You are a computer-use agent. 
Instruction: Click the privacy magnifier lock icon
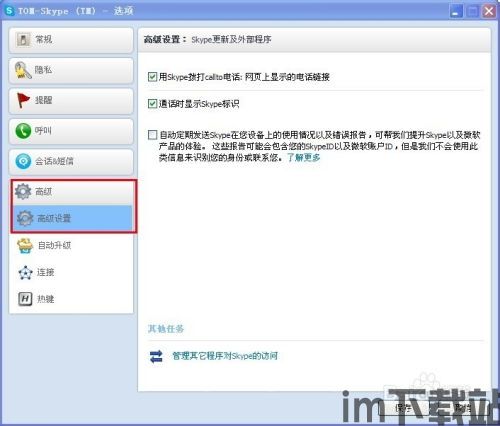[x=23, y=70]
